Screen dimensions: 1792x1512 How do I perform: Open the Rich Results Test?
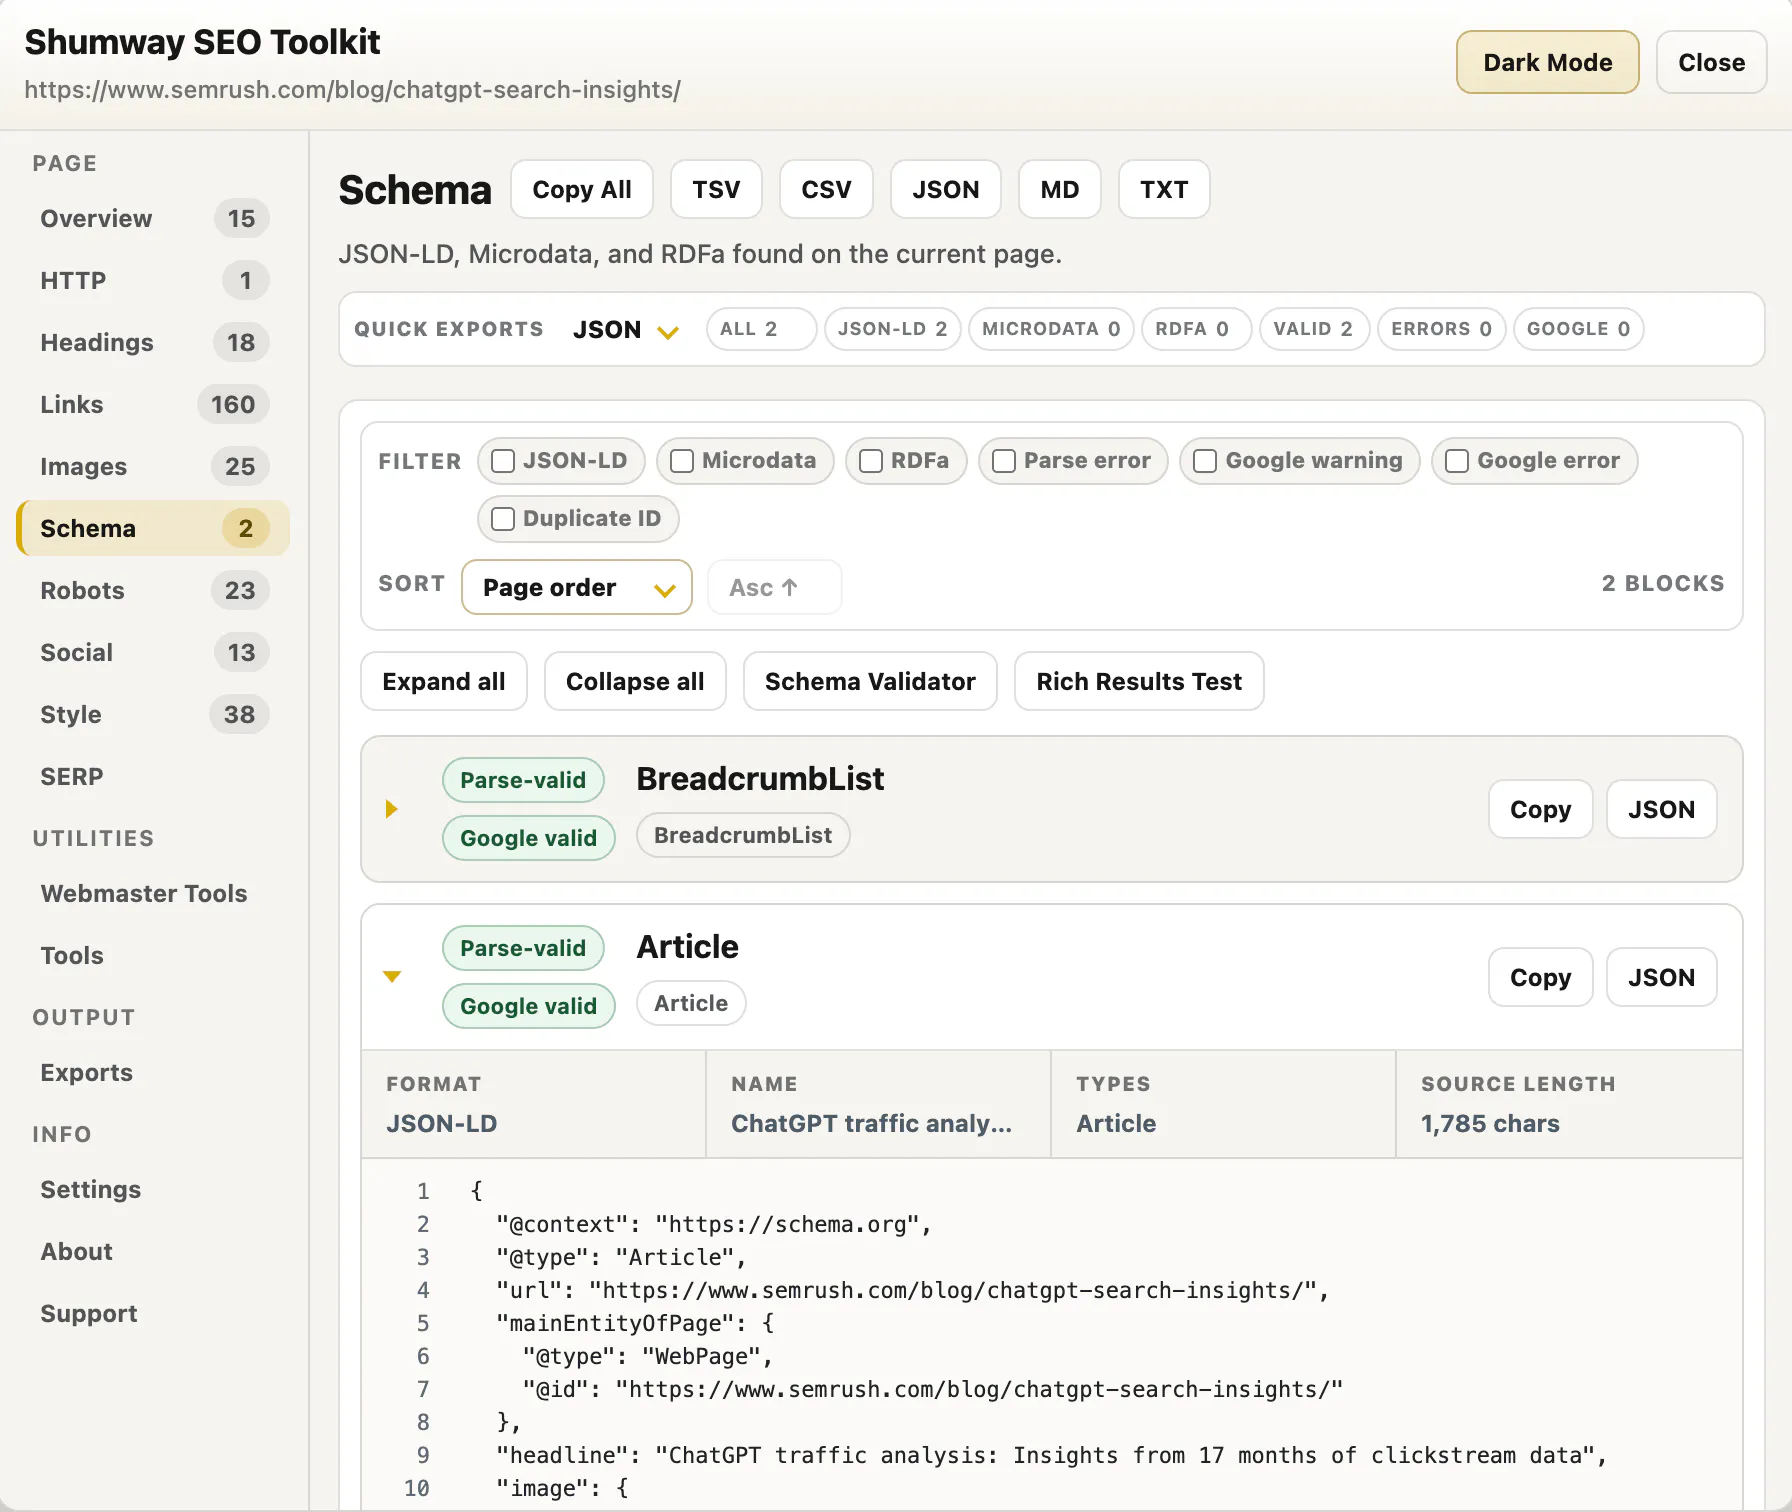click(x=1139, y=681)
